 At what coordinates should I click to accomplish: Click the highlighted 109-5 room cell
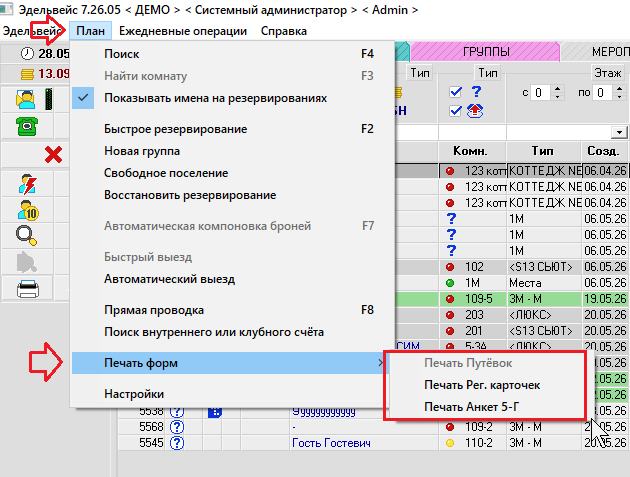473,299
